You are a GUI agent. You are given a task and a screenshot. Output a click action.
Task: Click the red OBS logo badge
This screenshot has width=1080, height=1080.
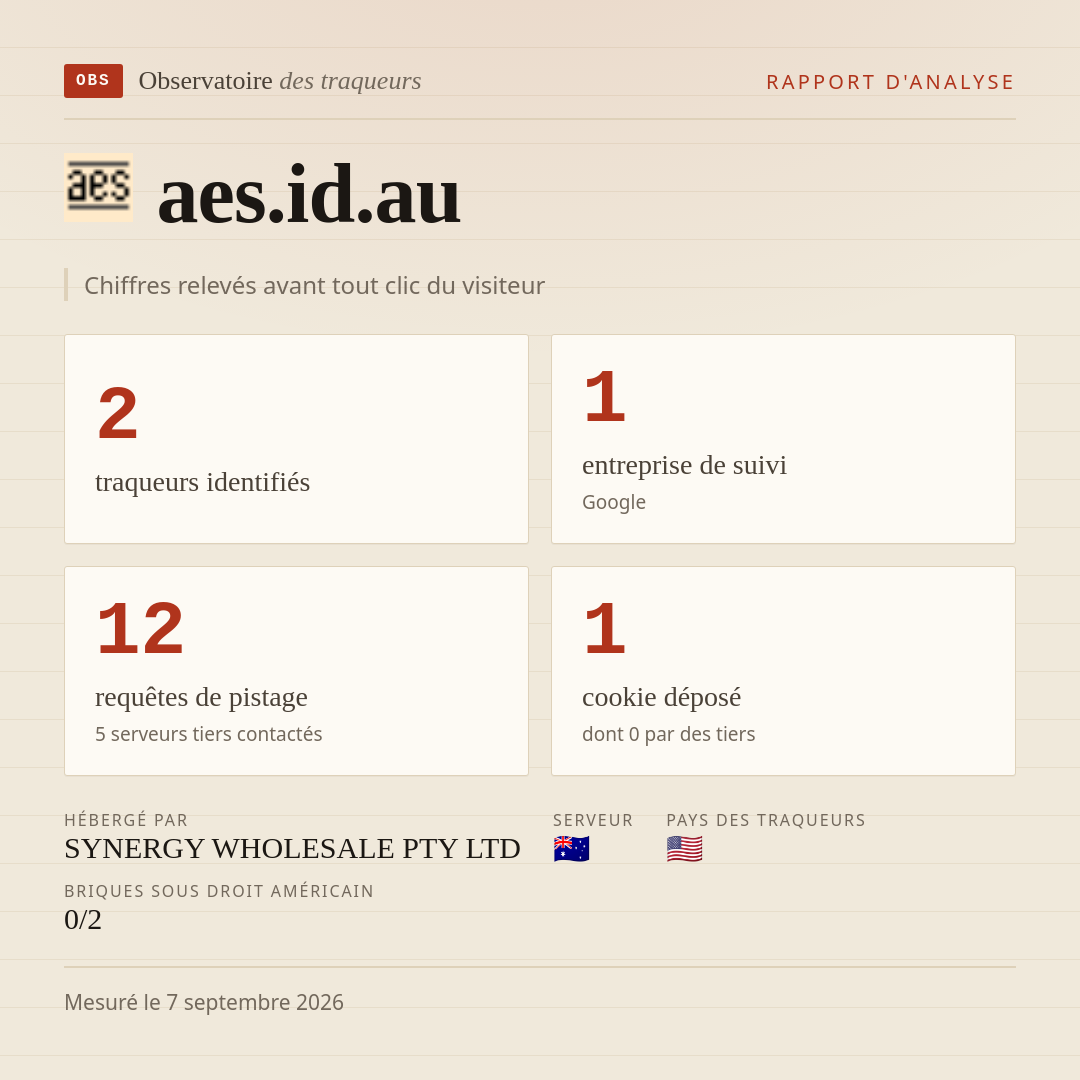(x=94, y=81)
